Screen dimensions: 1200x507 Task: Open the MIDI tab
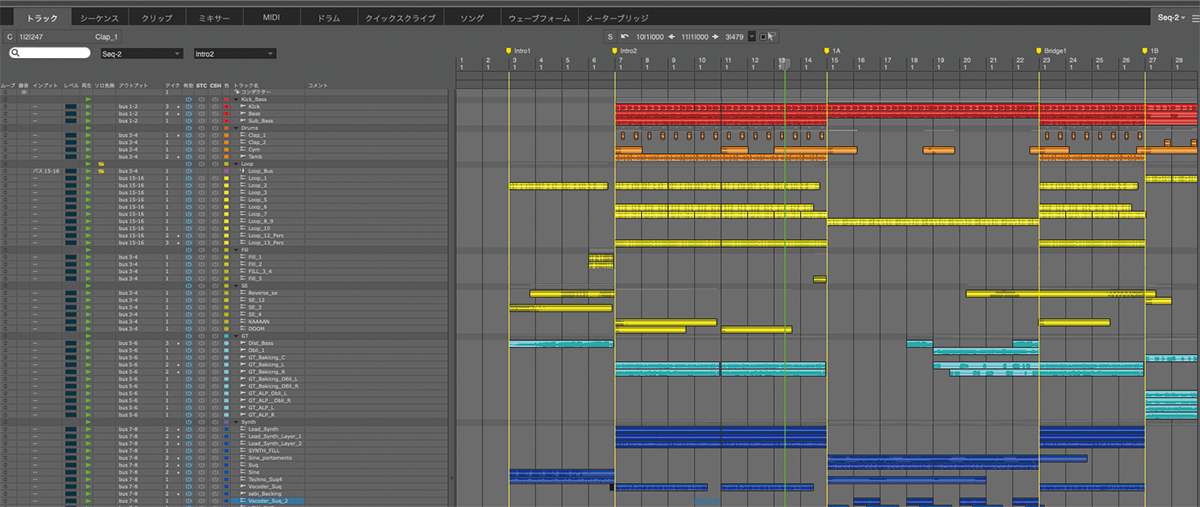tap(271, 18)
